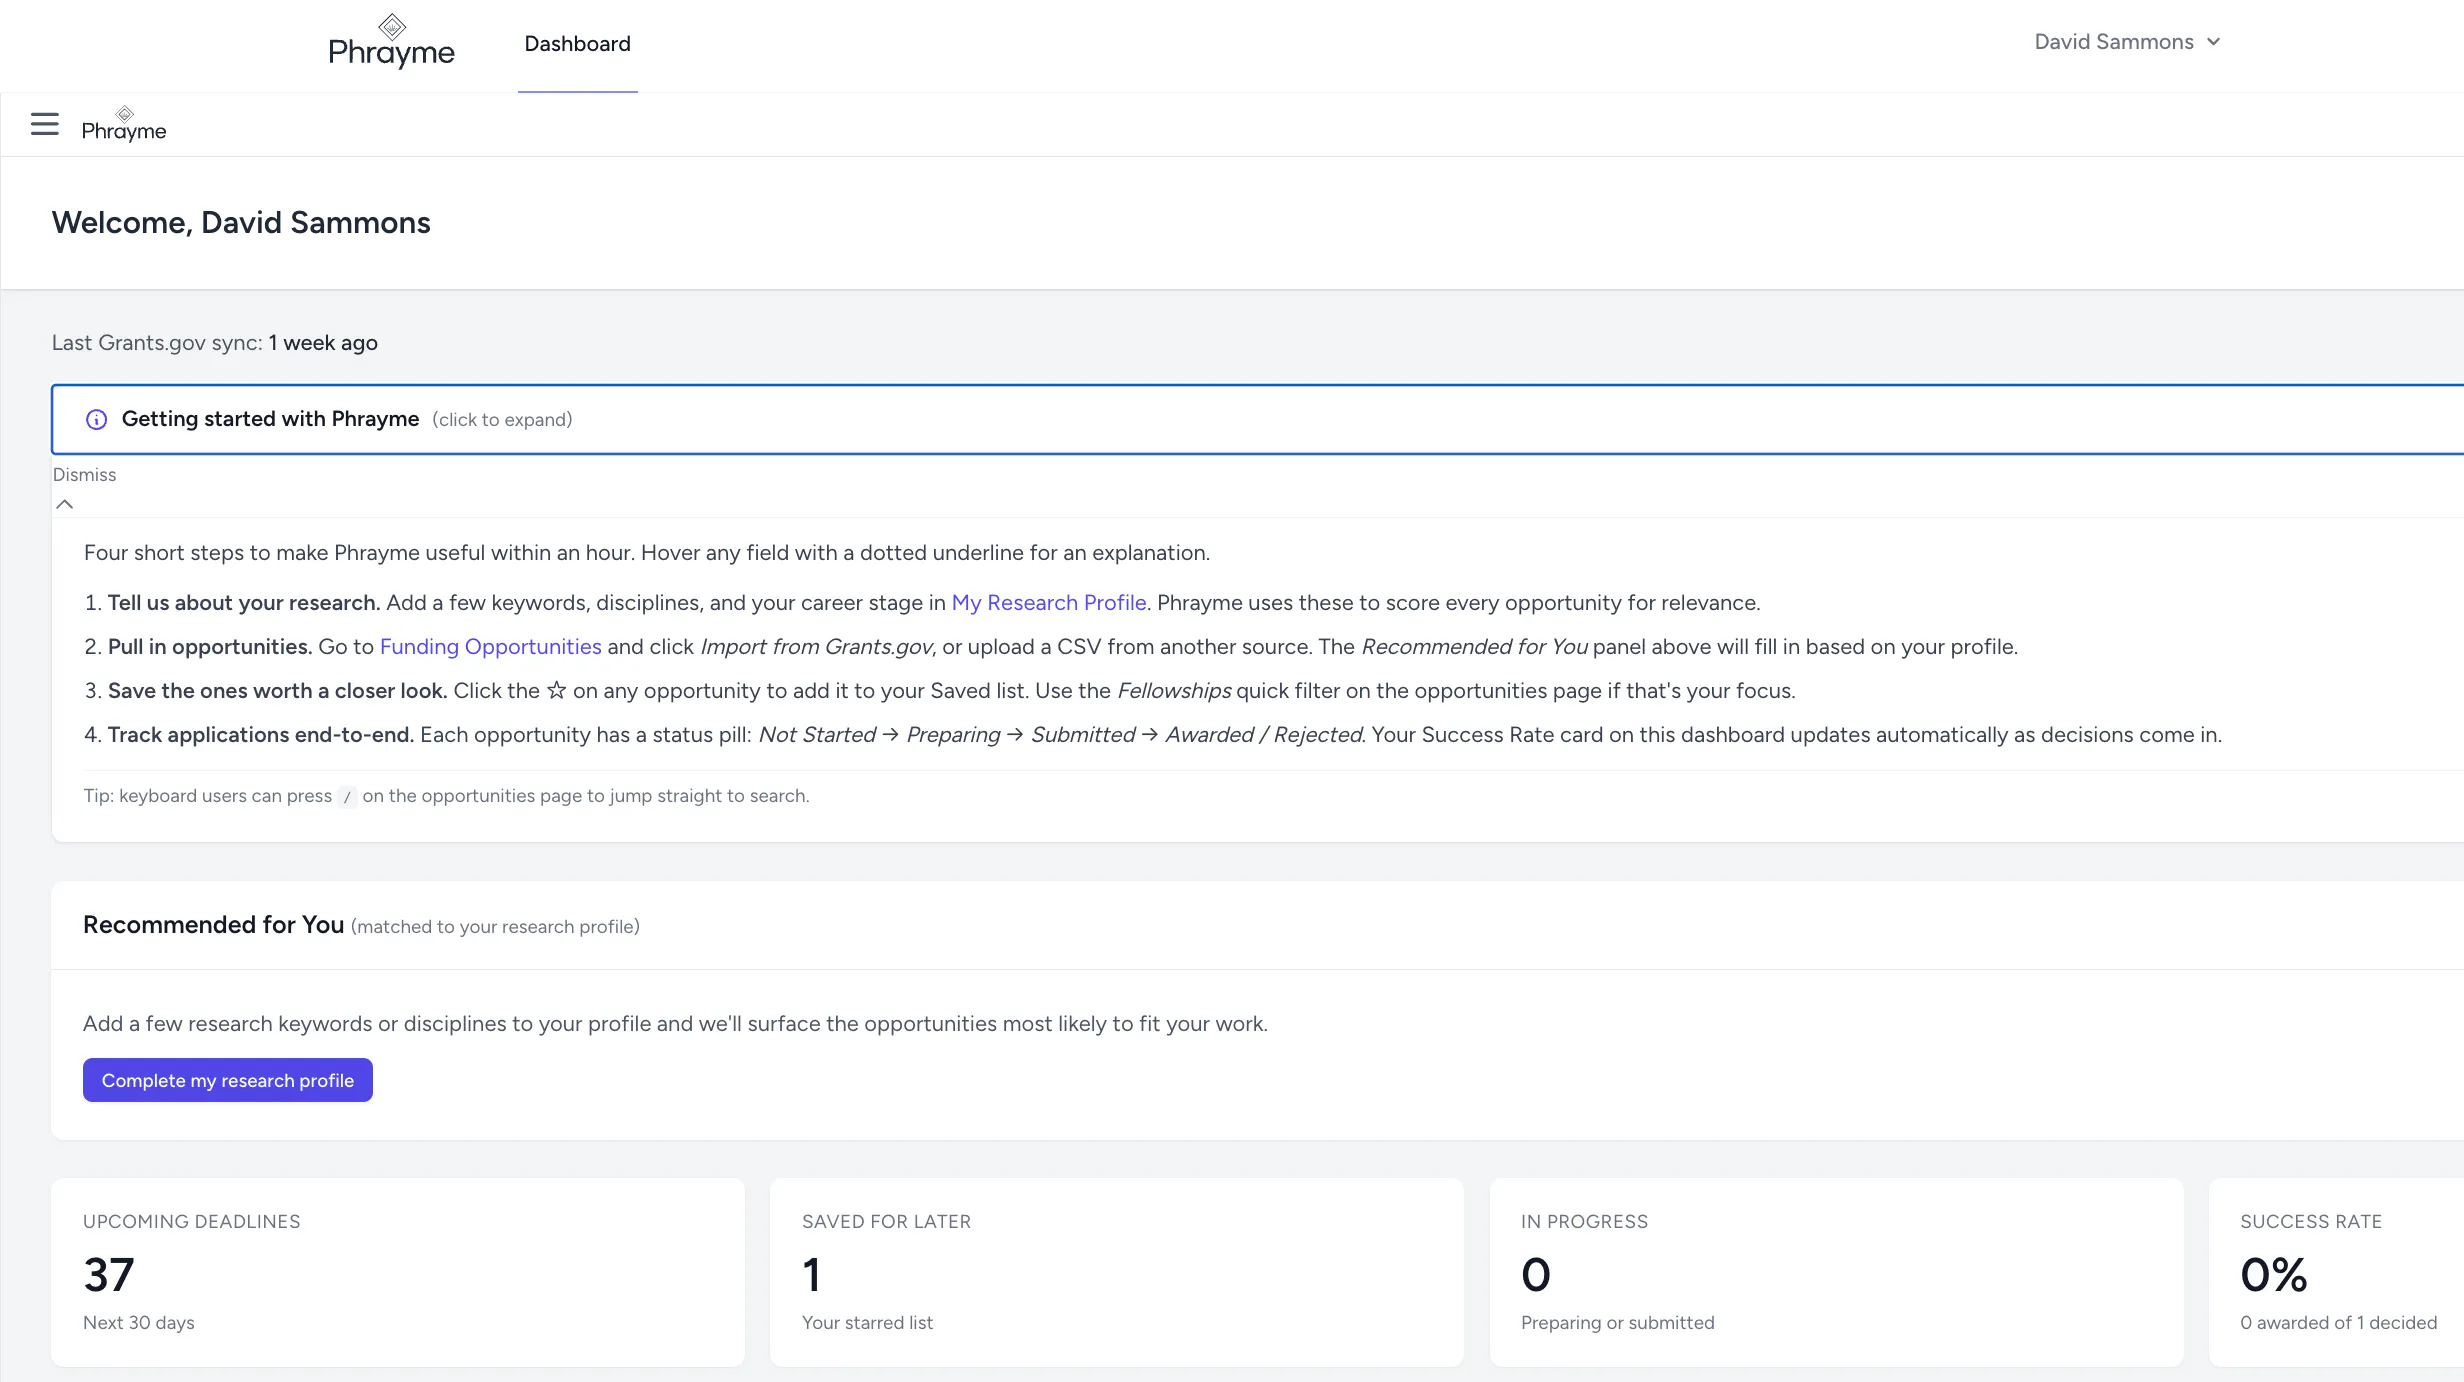Expand the Getting started with Phrayme header
This screenshot has width=2464, height=1382.
[1258, 419]
